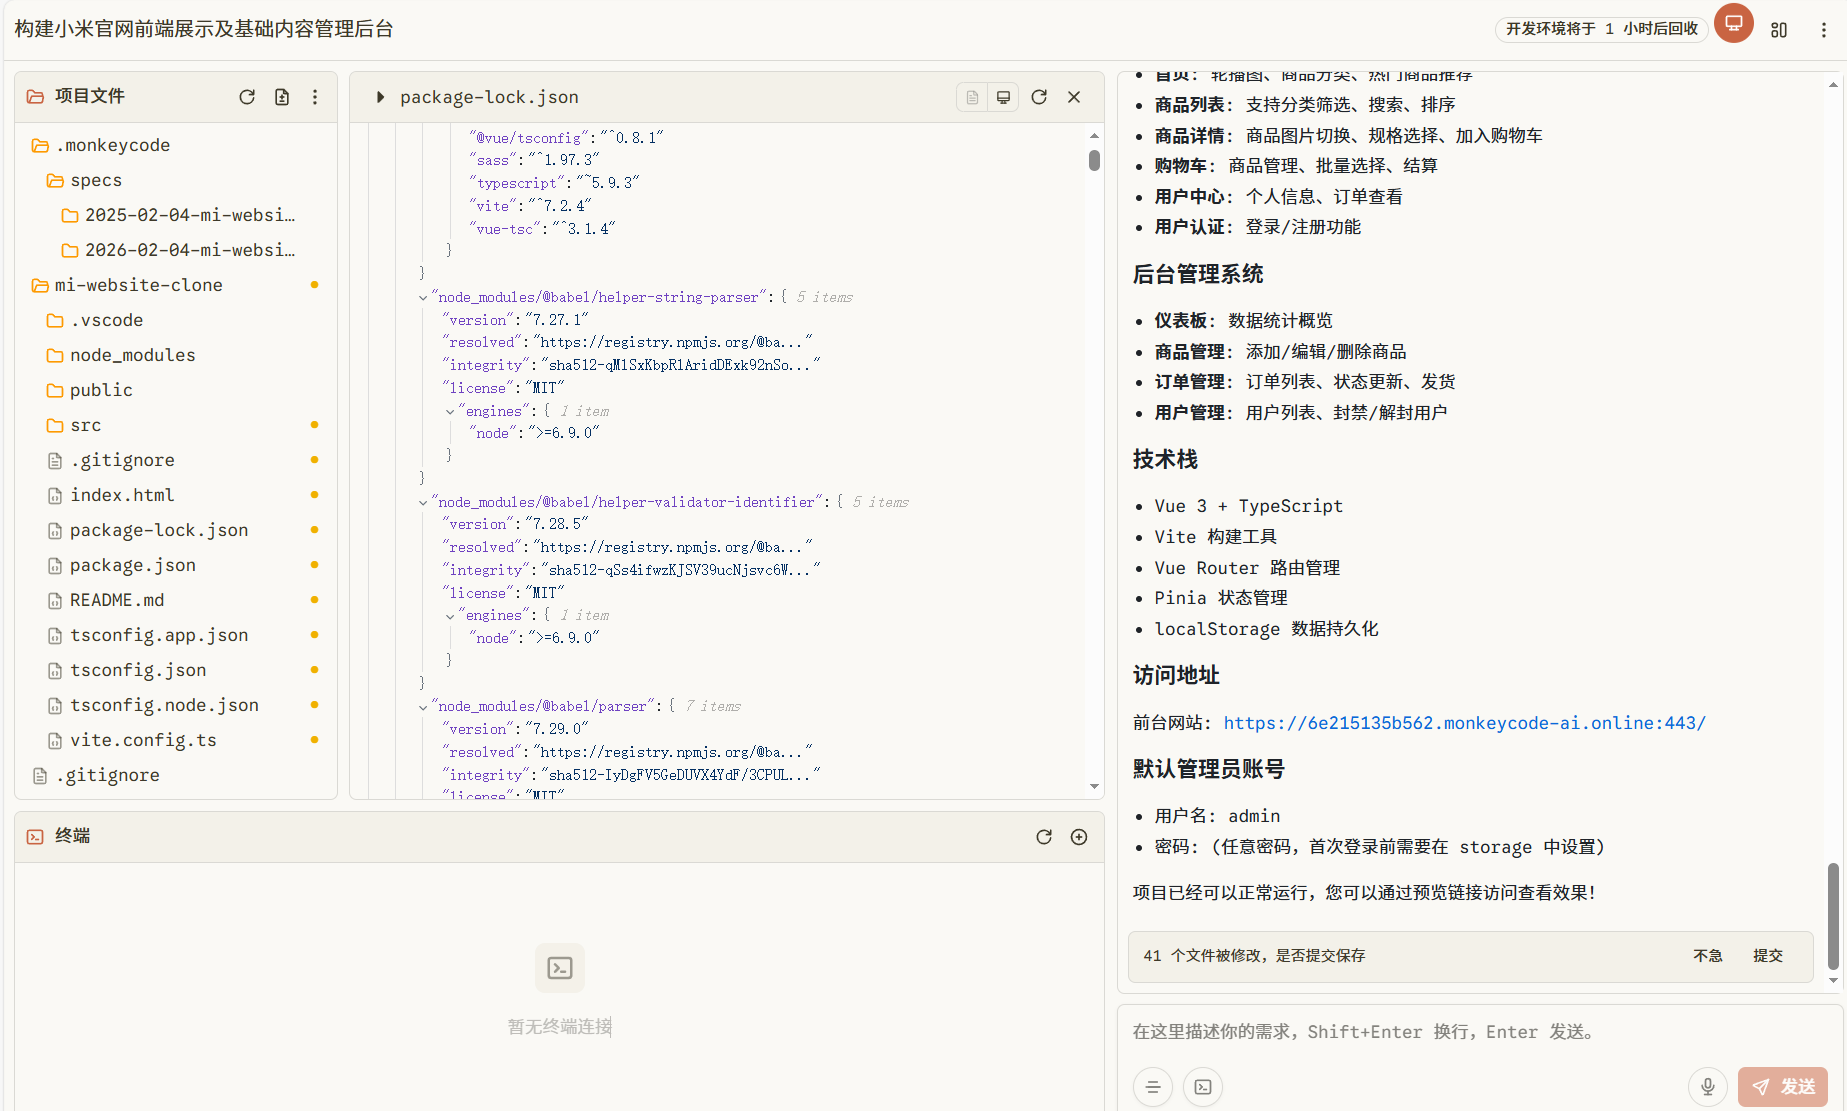
Task: Refresh the 项目文件 file tree
Action: click(x=247, y=96)
